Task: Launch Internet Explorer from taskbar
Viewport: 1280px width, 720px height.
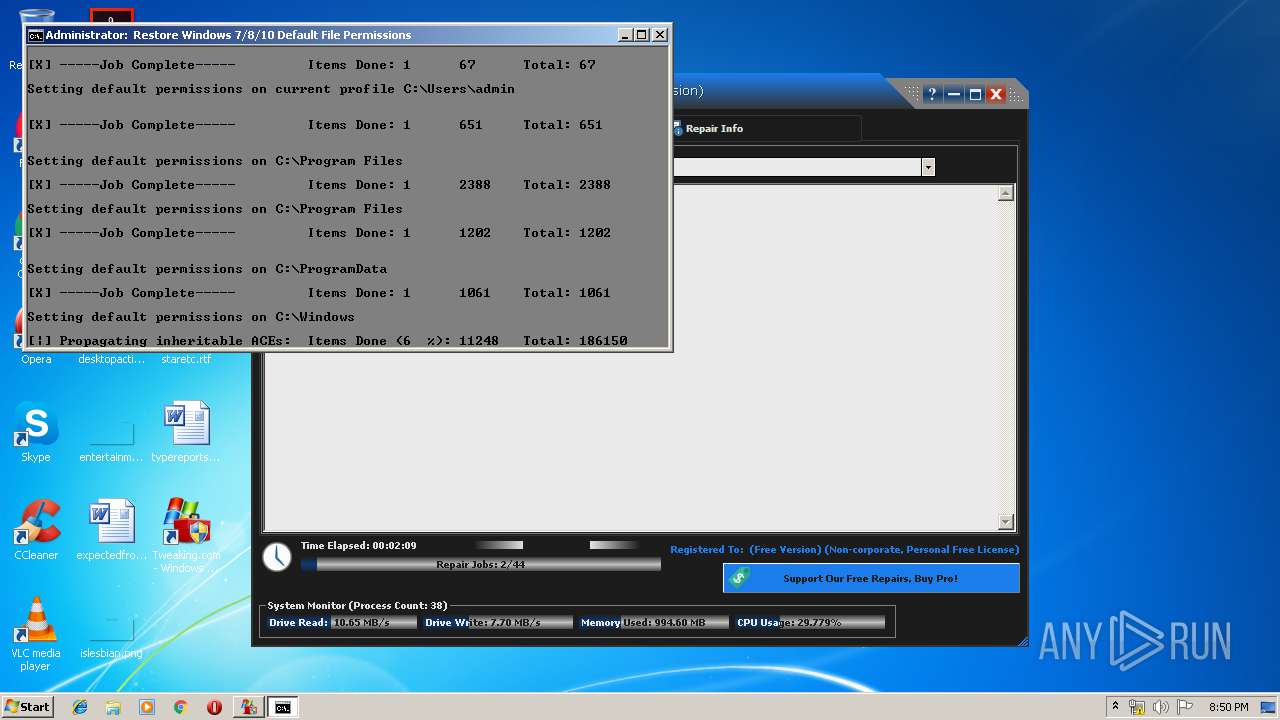Action: point(80,707)
